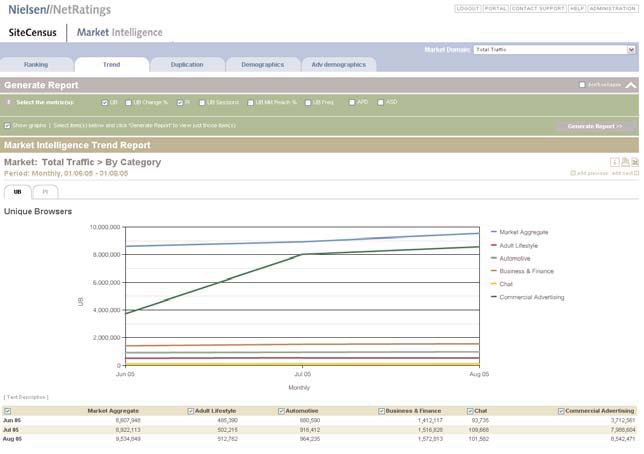Click the Text Description link below chart
Image resolution: width=644 pixels, height=454 pixels.
coord(24,397)
